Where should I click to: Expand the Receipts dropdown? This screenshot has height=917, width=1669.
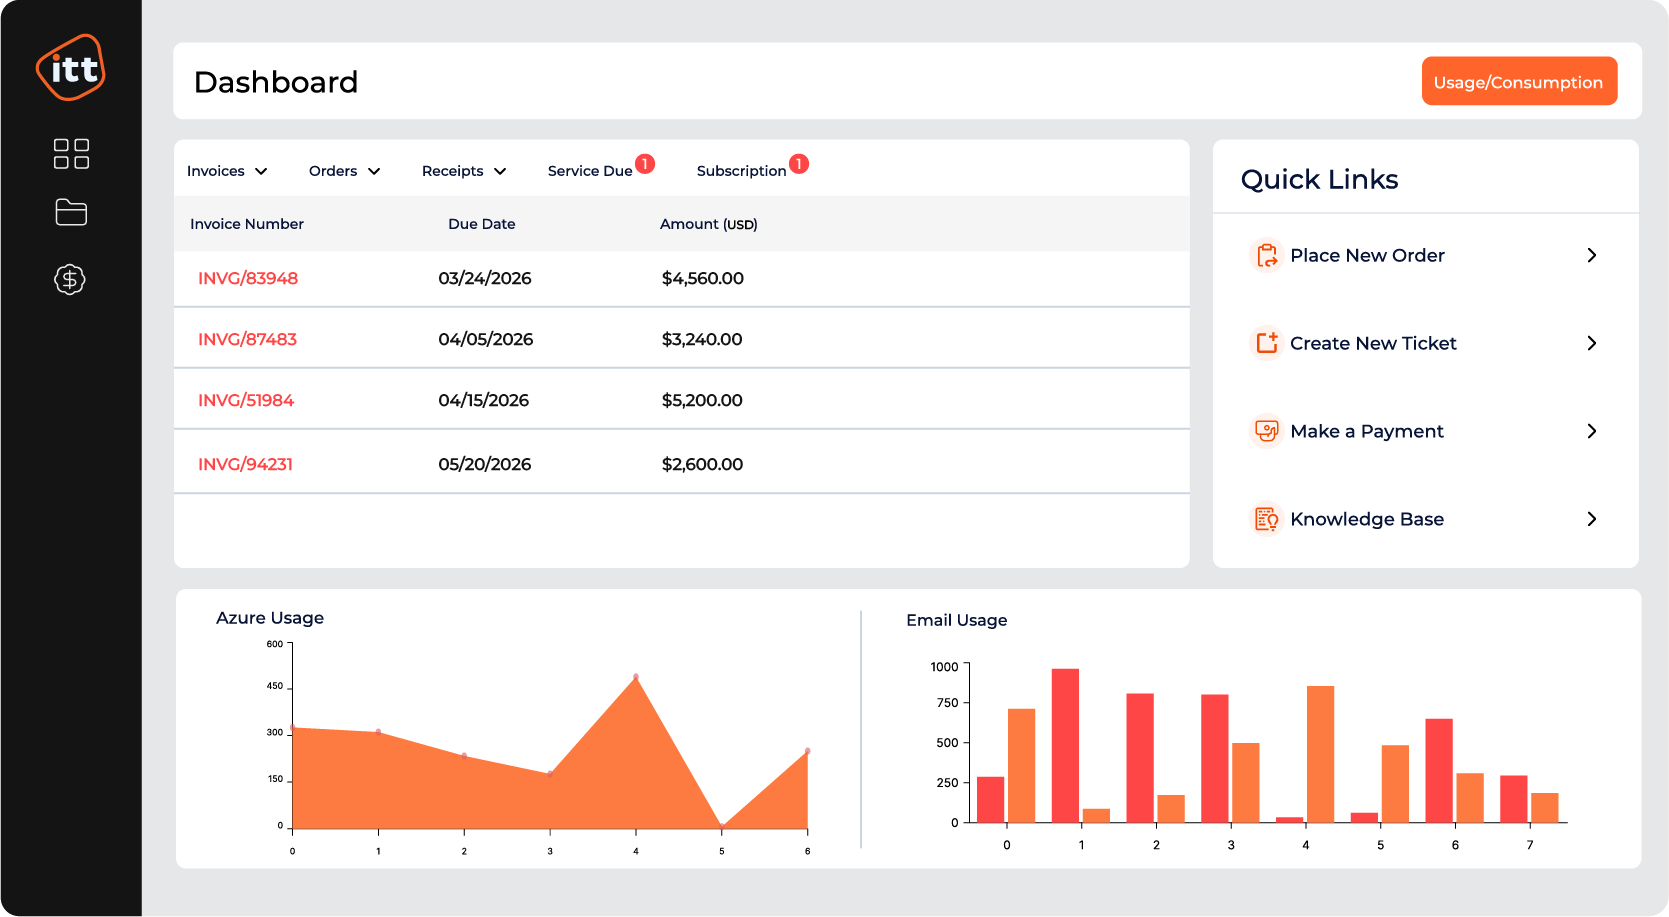pyautogui.click(x=464, y=171)
